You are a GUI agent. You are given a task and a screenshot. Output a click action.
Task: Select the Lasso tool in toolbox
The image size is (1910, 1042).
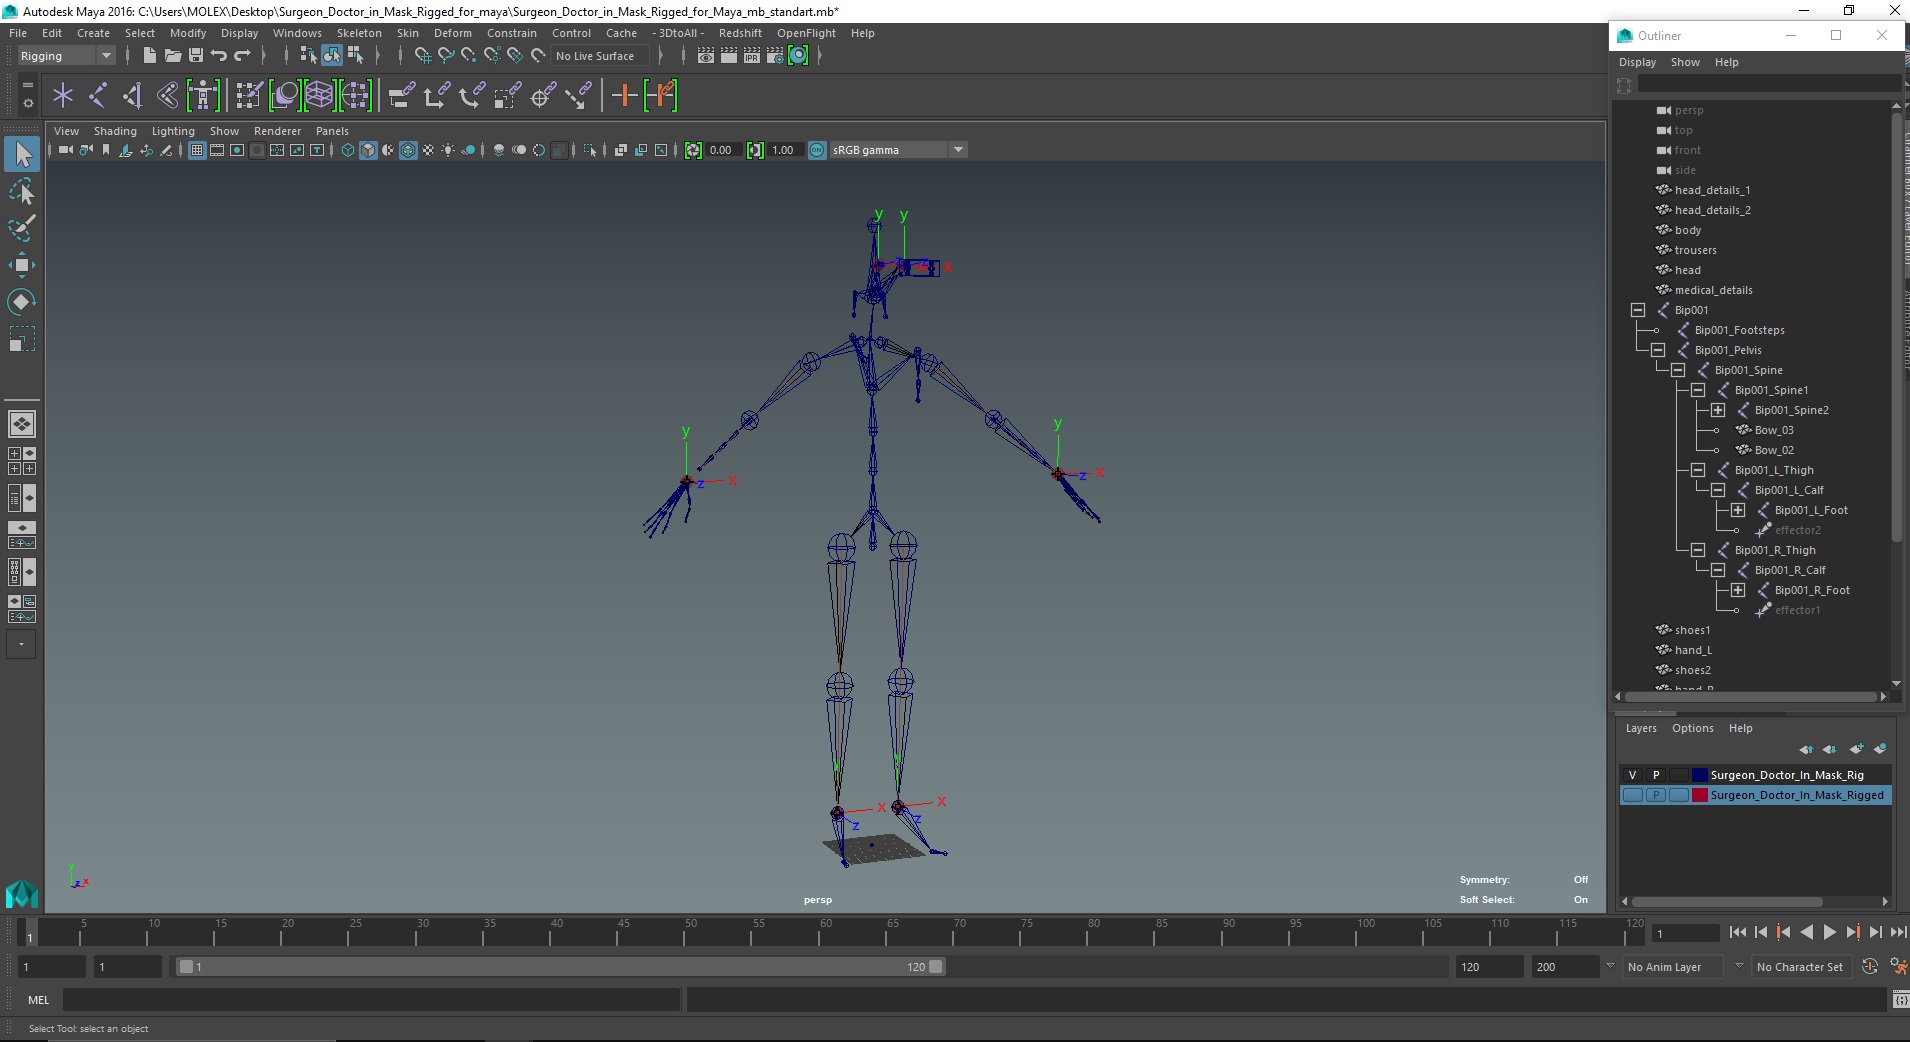(21, 191)
